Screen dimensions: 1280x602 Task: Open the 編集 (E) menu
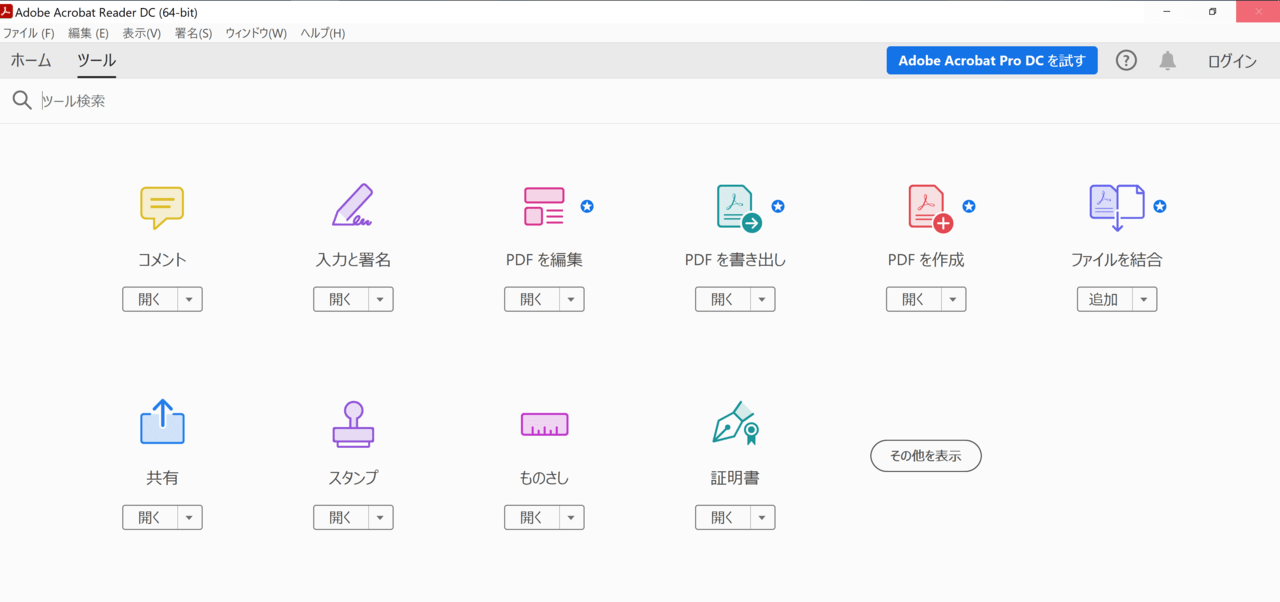pos(88,33)
